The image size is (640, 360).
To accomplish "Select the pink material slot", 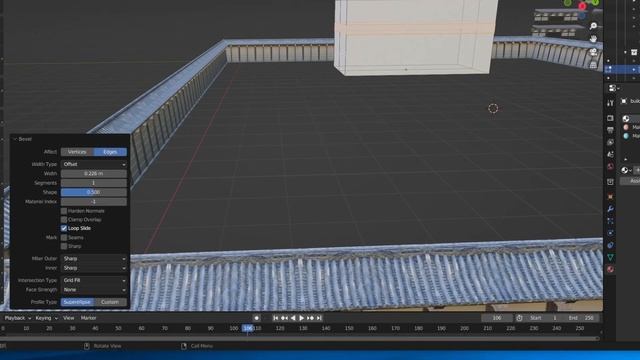I will point(626,127).
